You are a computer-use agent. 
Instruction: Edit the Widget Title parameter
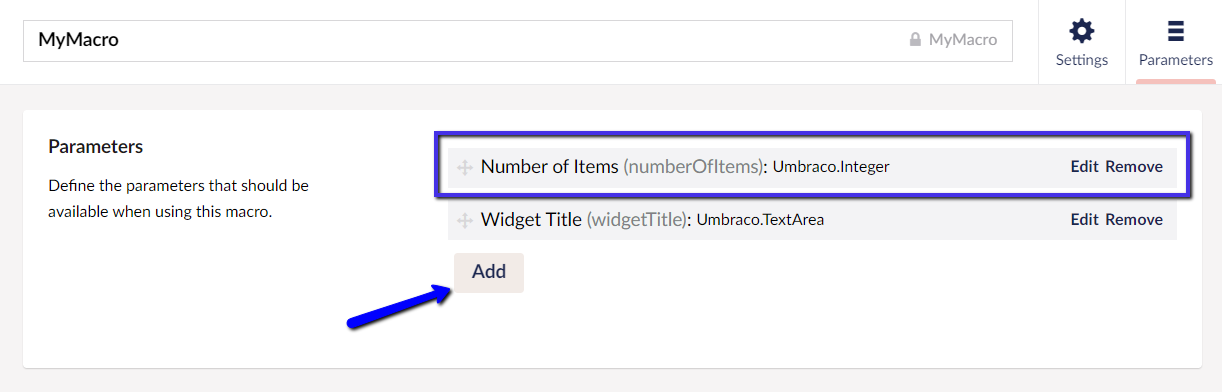[x=1084, y=219]
